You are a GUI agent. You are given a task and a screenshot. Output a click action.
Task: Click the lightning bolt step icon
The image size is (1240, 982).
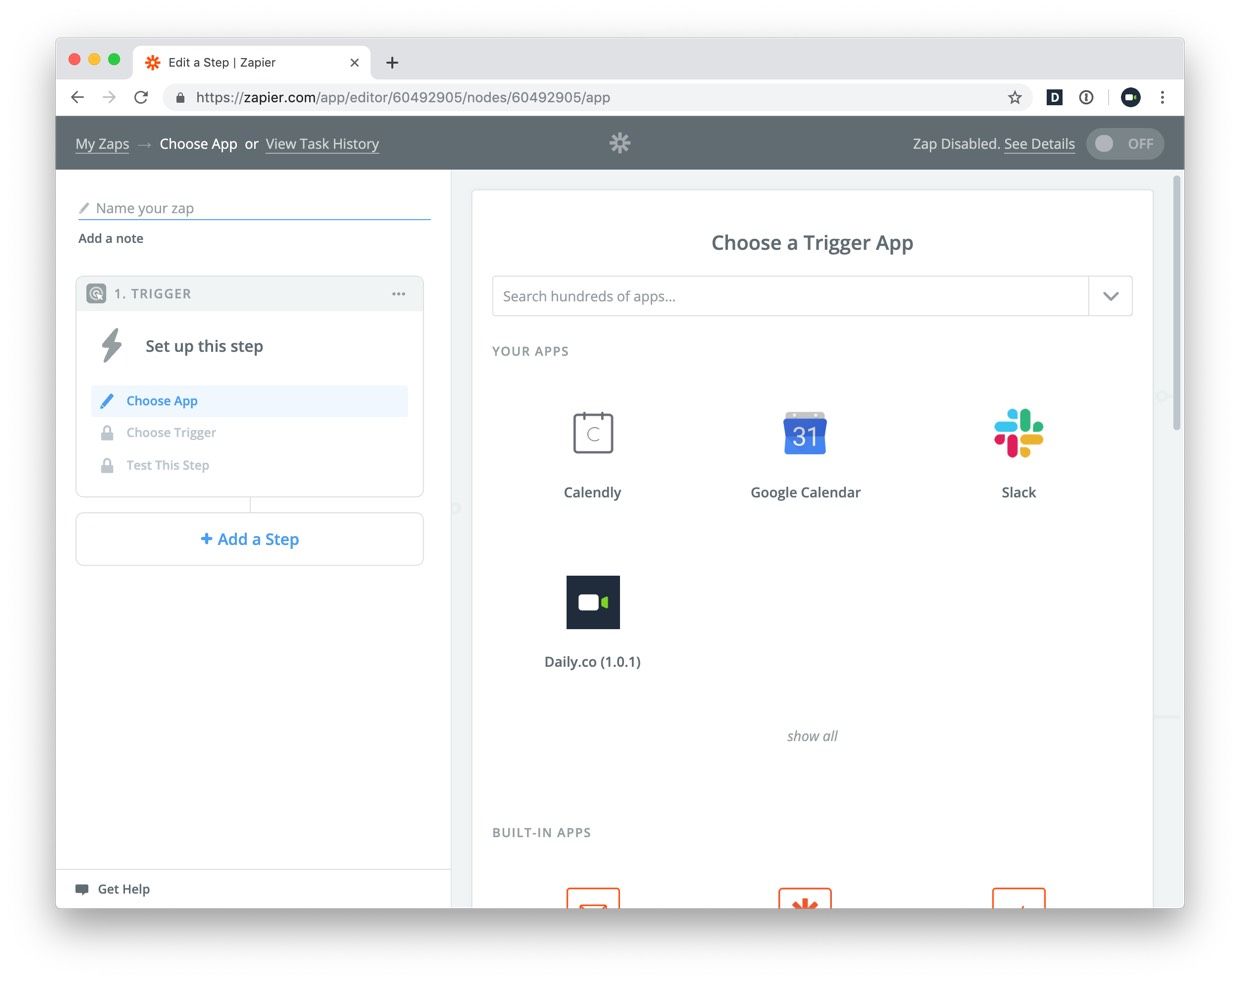(x=112, y=346)
